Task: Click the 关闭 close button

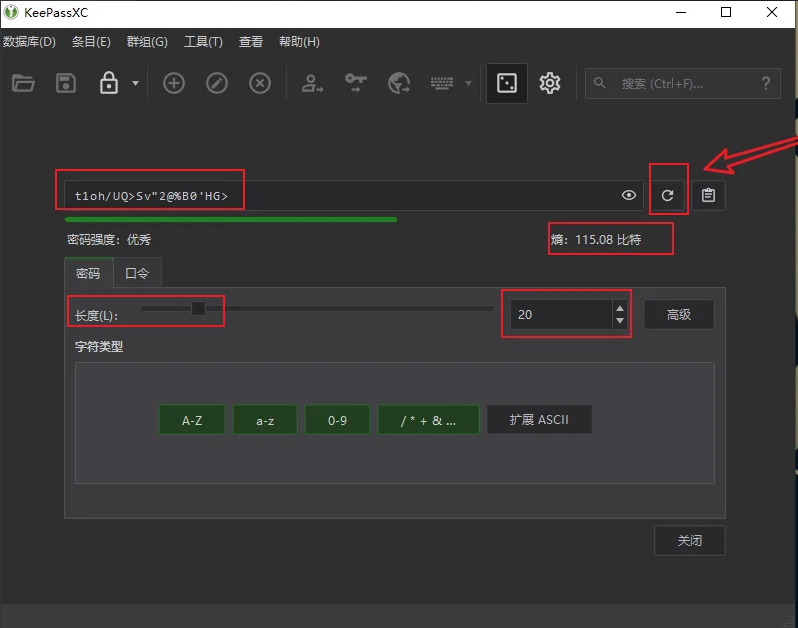Action: tap(690, 540)
